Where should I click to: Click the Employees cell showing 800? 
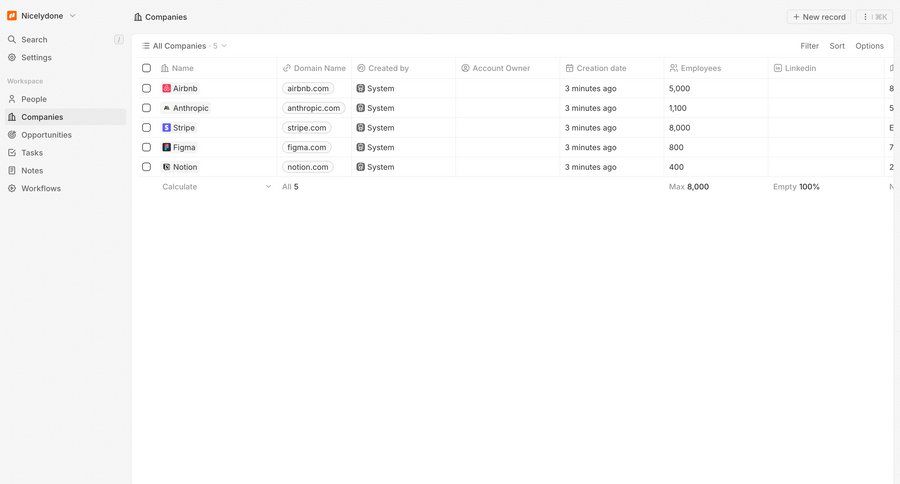tap(716, 148)
